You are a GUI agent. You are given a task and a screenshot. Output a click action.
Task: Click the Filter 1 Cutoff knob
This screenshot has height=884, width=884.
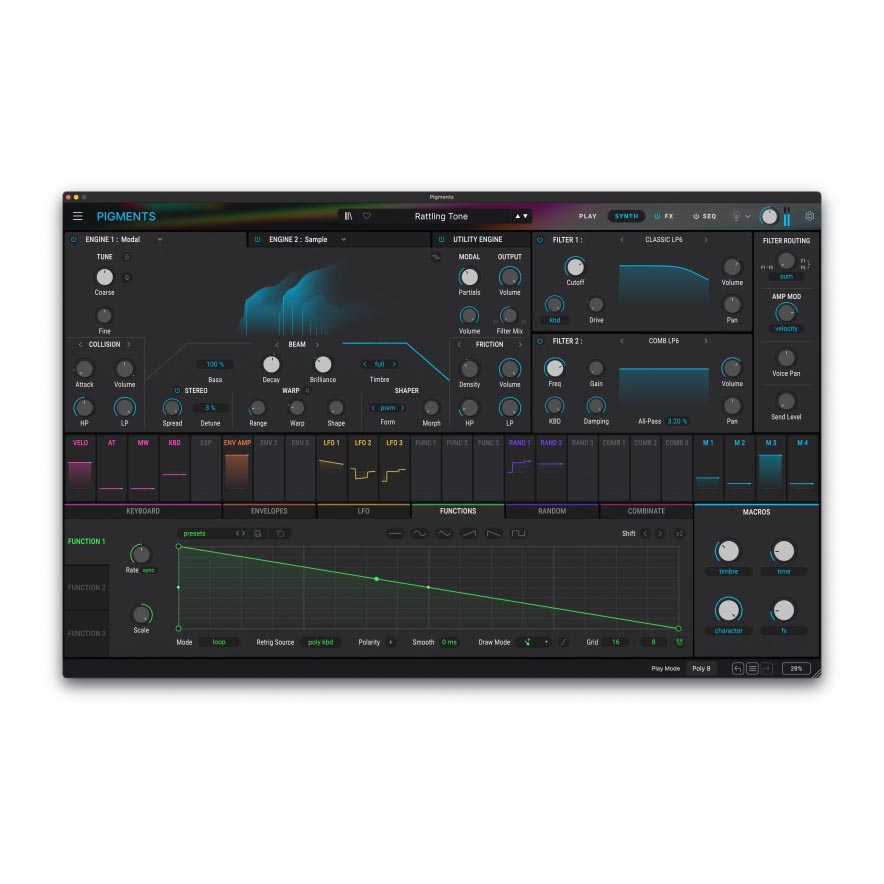pyautogui.click(x=575, y=267)
